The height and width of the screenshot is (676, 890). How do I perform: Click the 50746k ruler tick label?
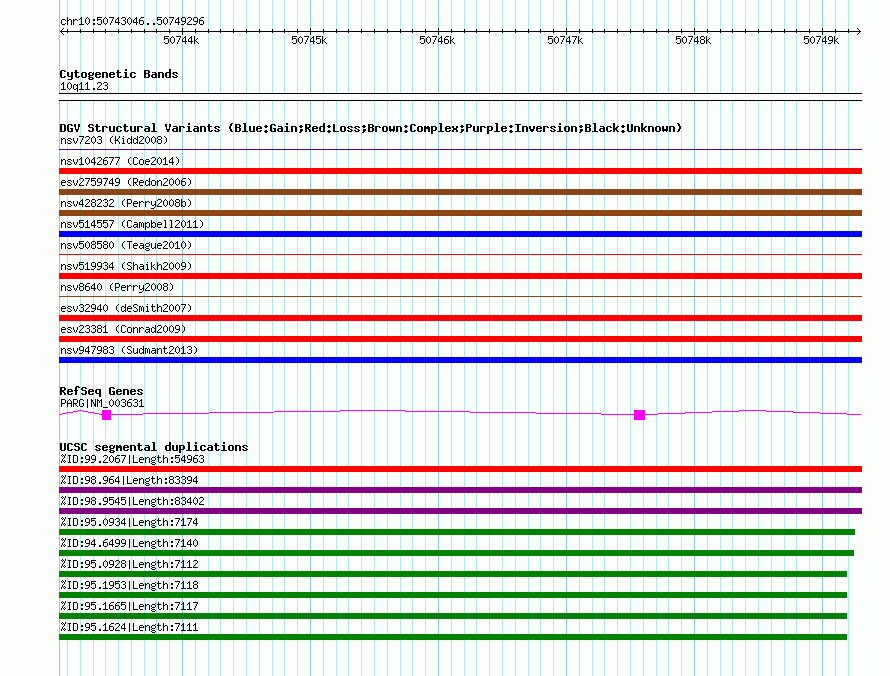[437, 40]
